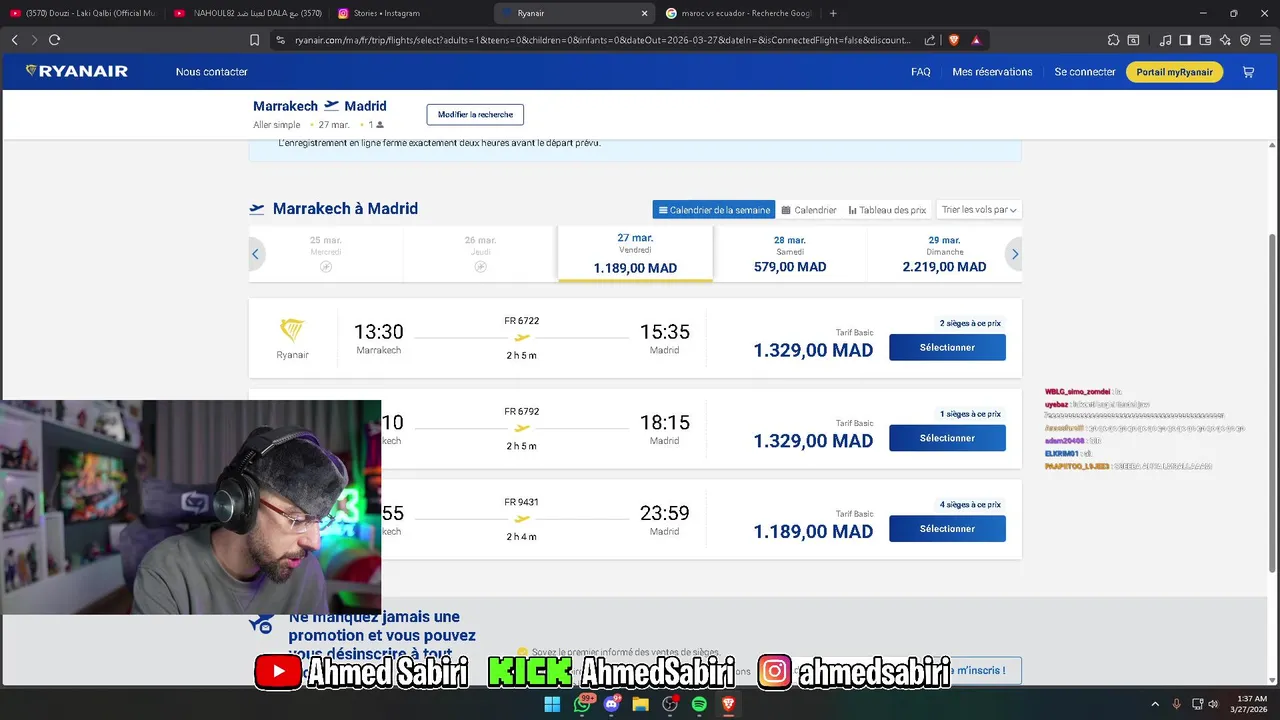The height and width of the screenshot is (720, 1280).
Task: Open the Brave Shields lion icon
Action: (x=953, y=40)
